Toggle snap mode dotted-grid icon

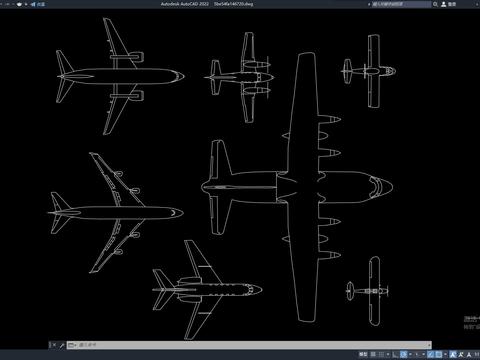pyautogui.click(x=381, y=354)
